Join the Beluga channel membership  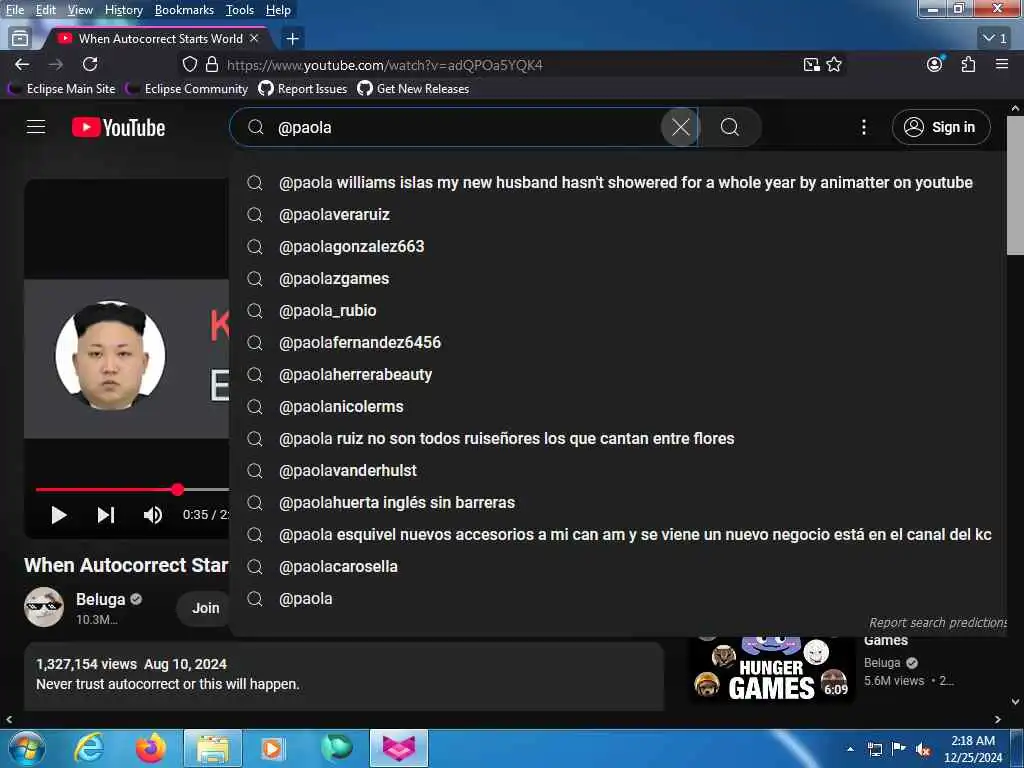tap(205, 608)
